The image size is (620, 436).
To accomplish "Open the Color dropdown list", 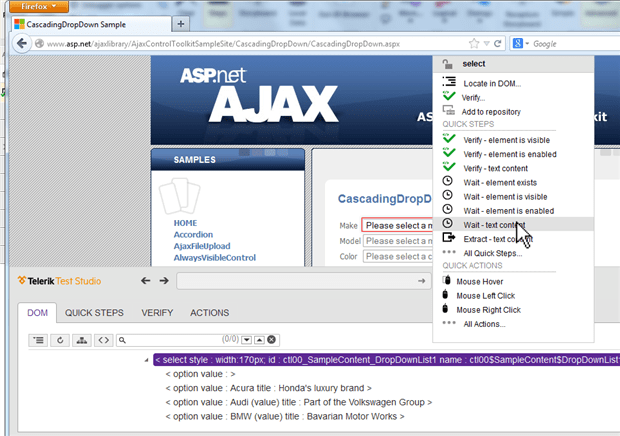I will point(398,257).
